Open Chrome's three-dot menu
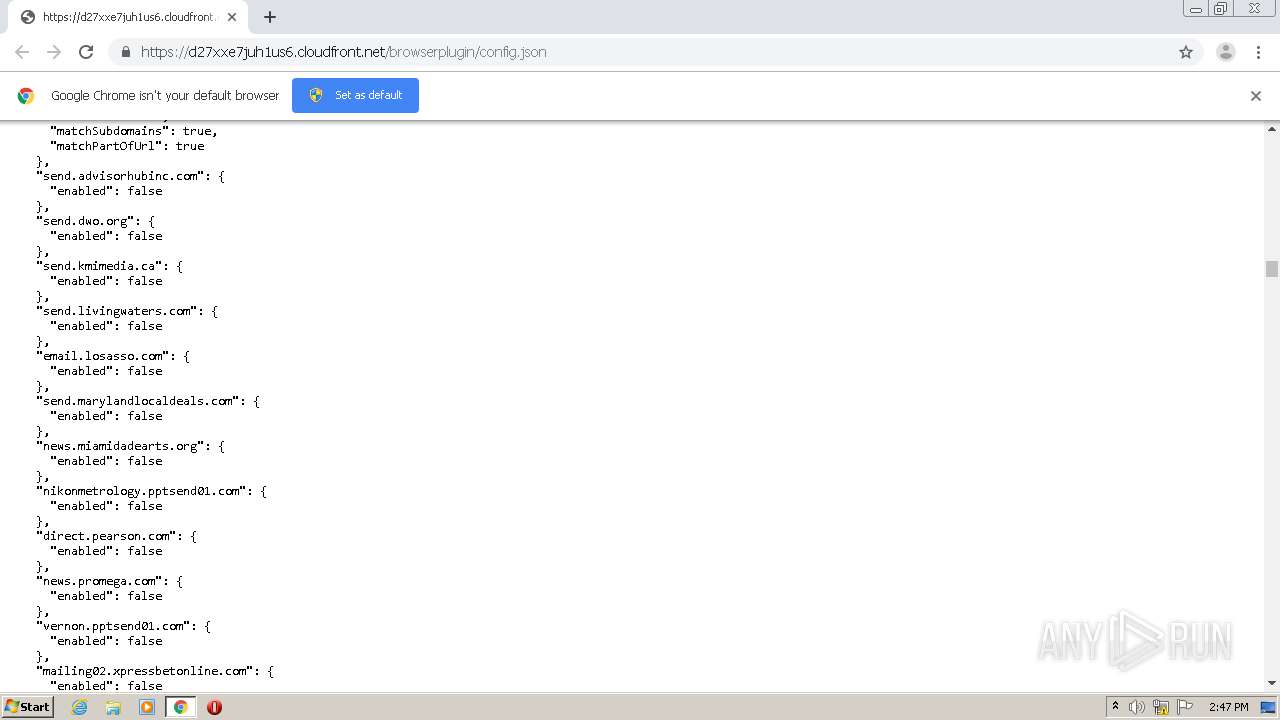Screen dimensions: 1280x720 (x=1259, y=52)
